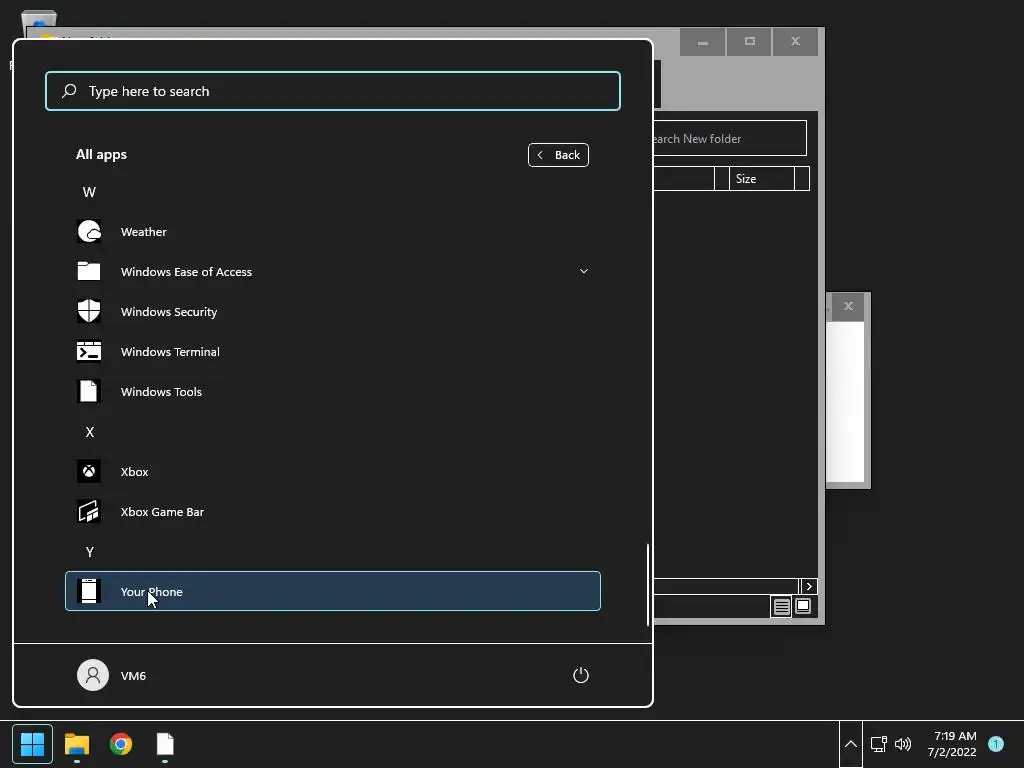Click the volume speaker tray icon
This screenshot has height=768, width=1024.
pos(903,744)
